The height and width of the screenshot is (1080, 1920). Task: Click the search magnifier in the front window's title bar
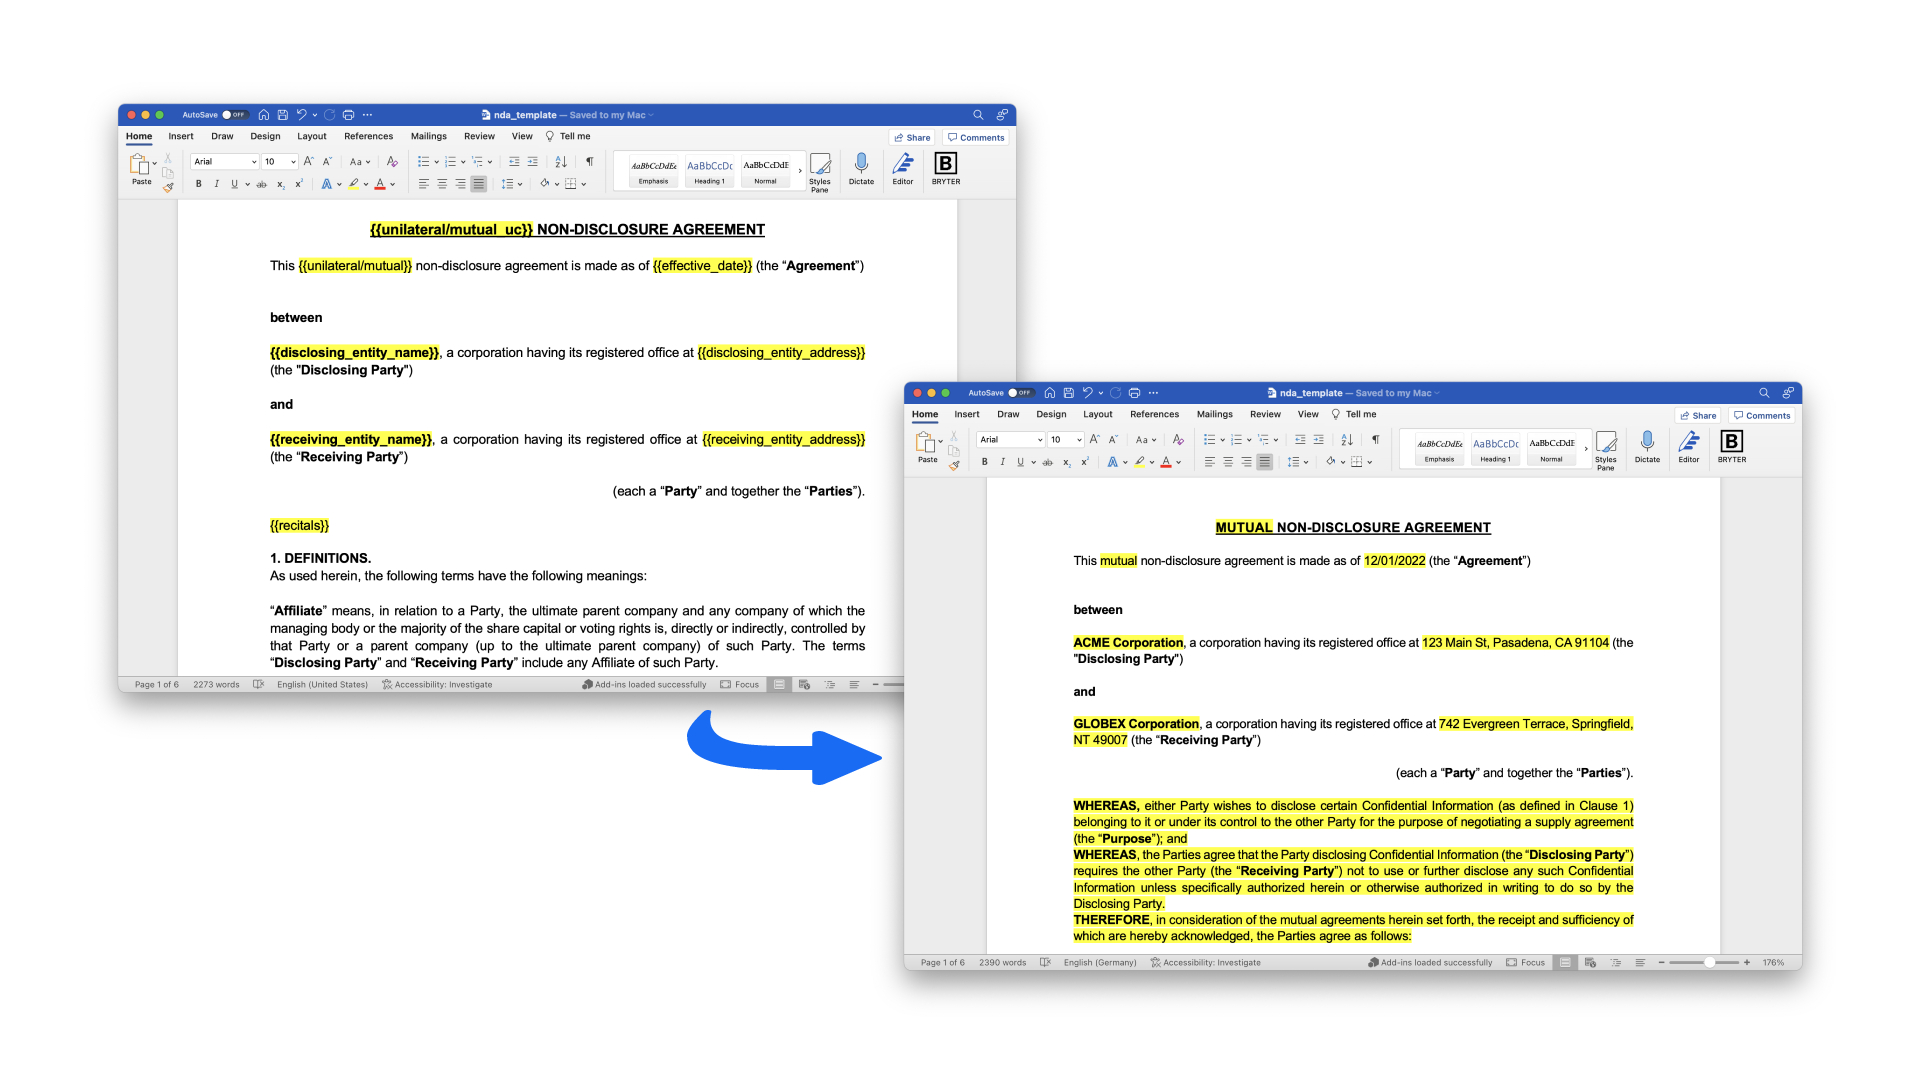[x=1764, y=393]
